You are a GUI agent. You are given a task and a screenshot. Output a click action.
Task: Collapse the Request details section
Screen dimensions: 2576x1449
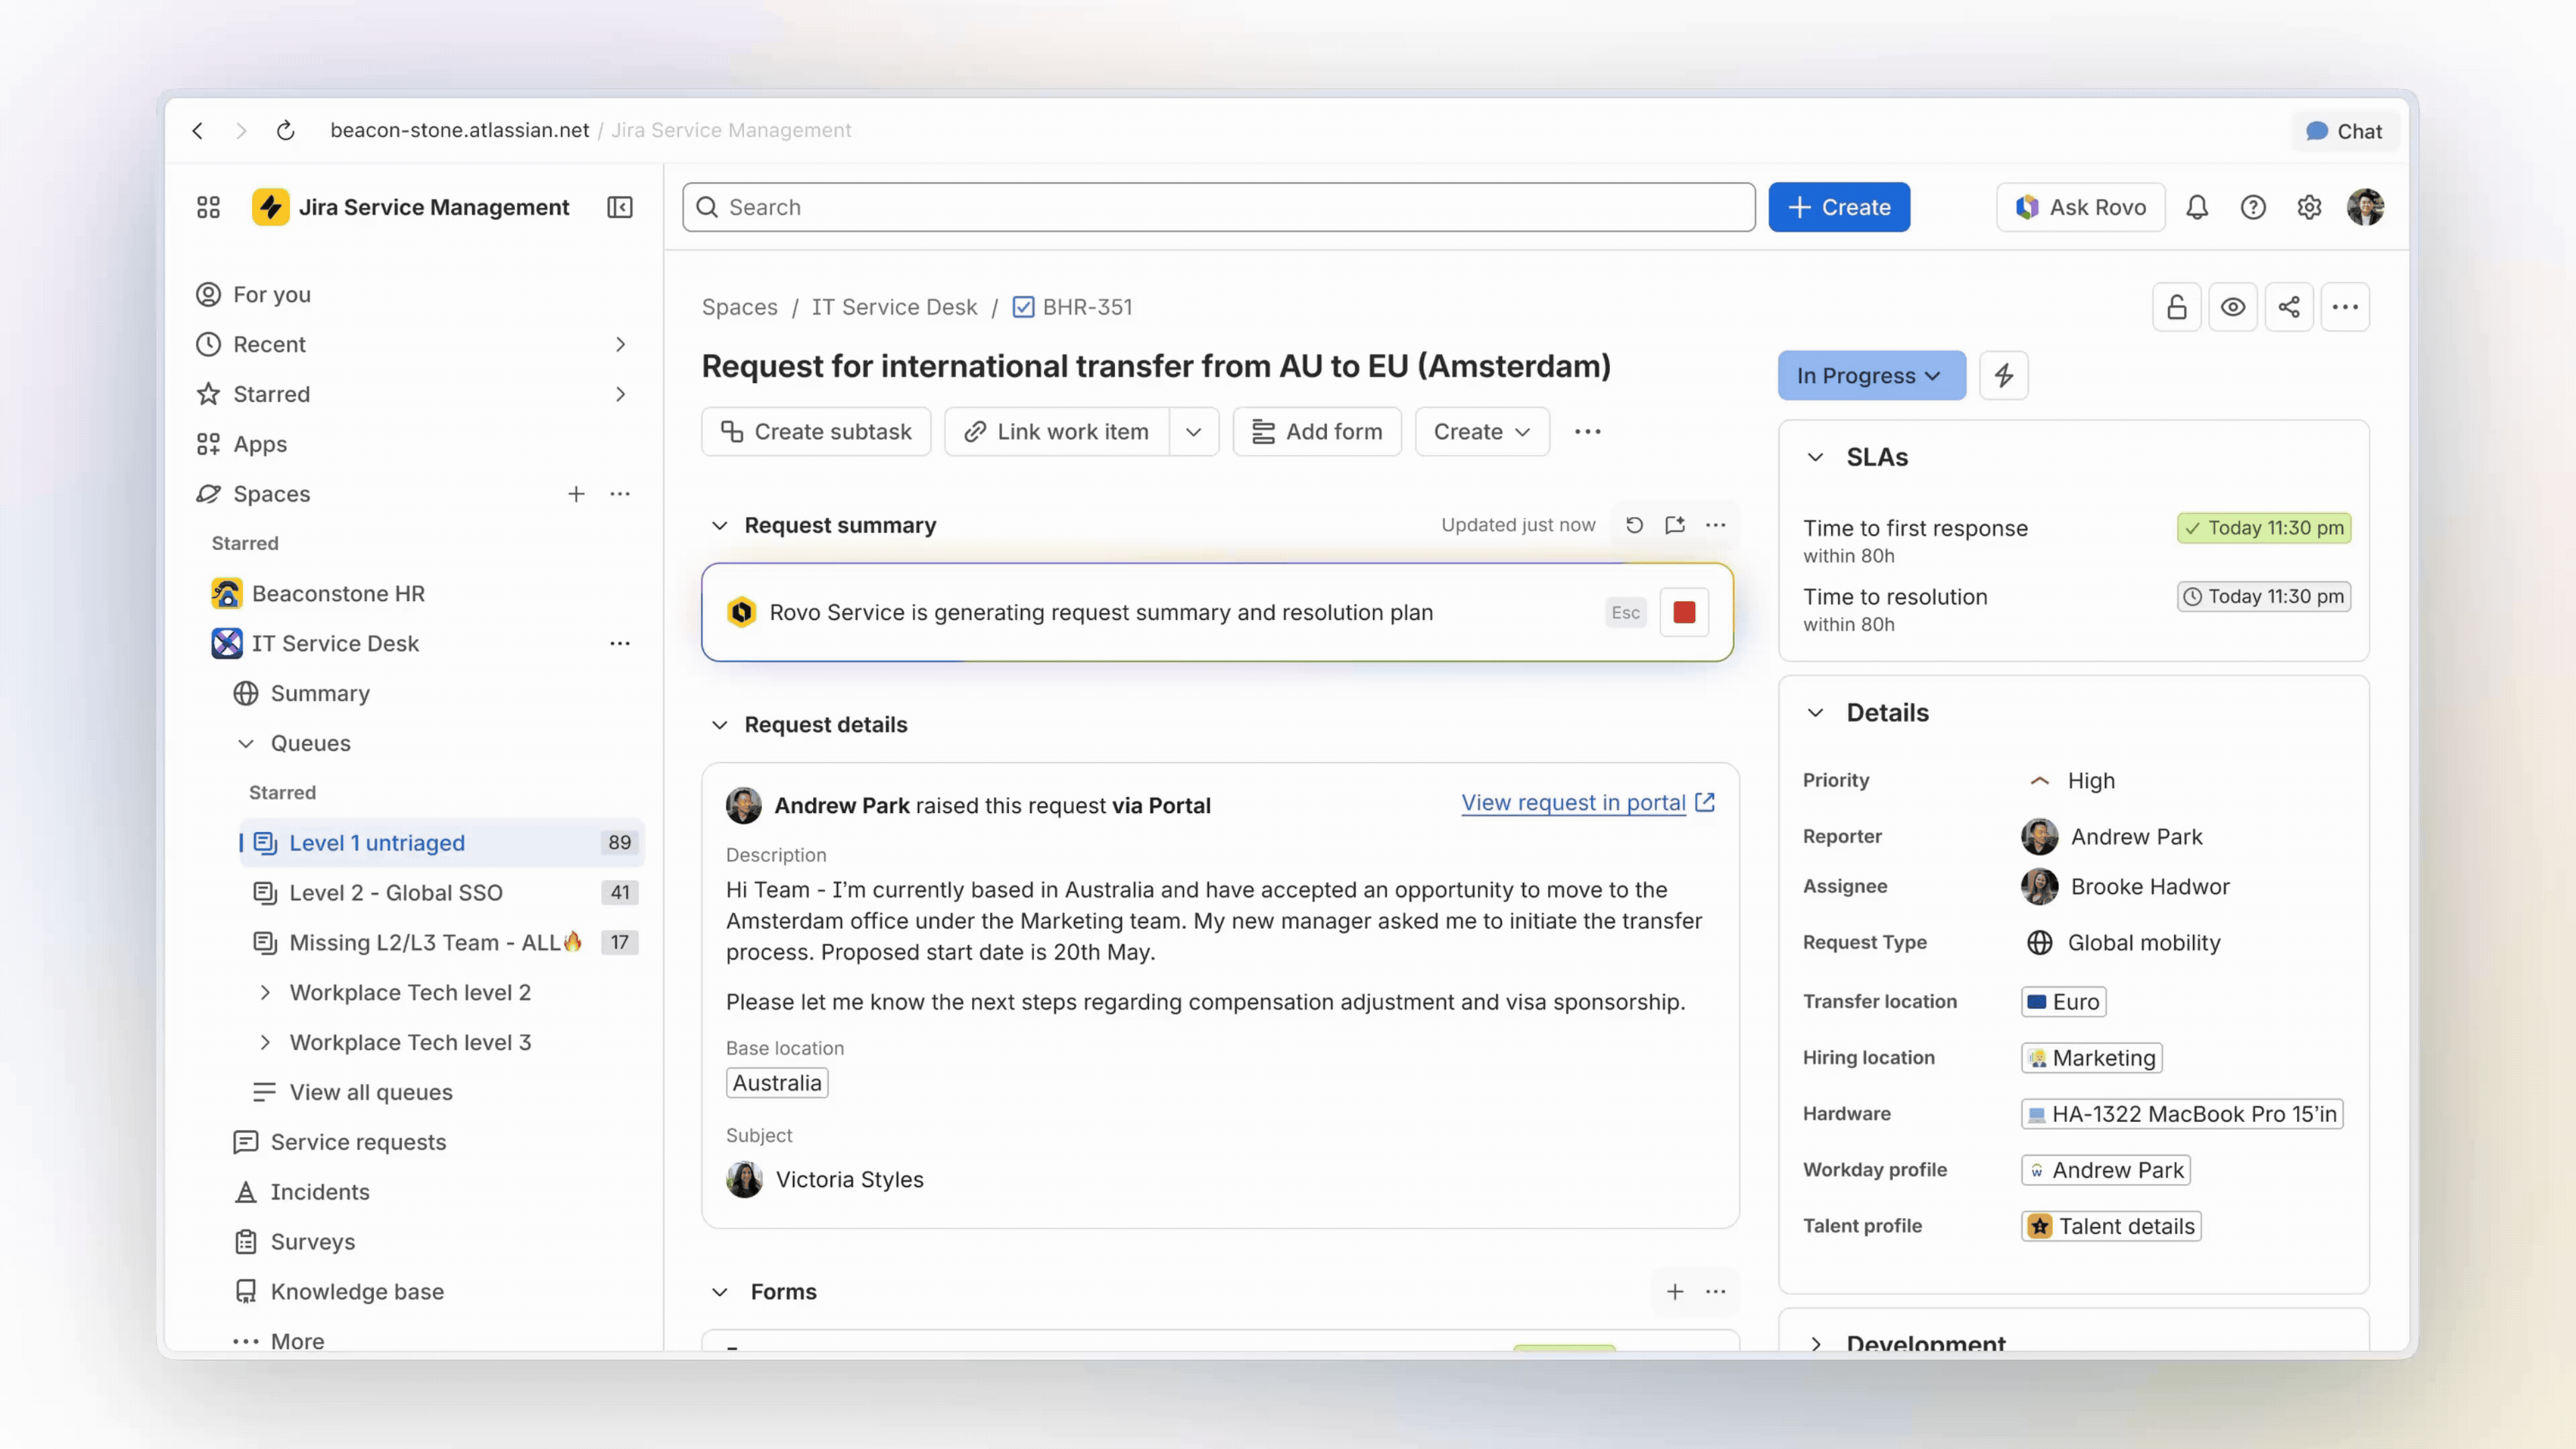(719, 724)
